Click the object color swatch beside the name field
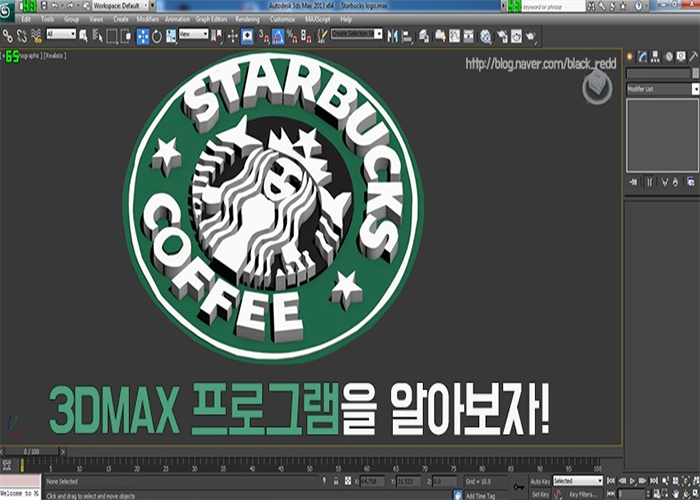Image resolution: width=700 pixels, height=500 pixels. [696, 73]
